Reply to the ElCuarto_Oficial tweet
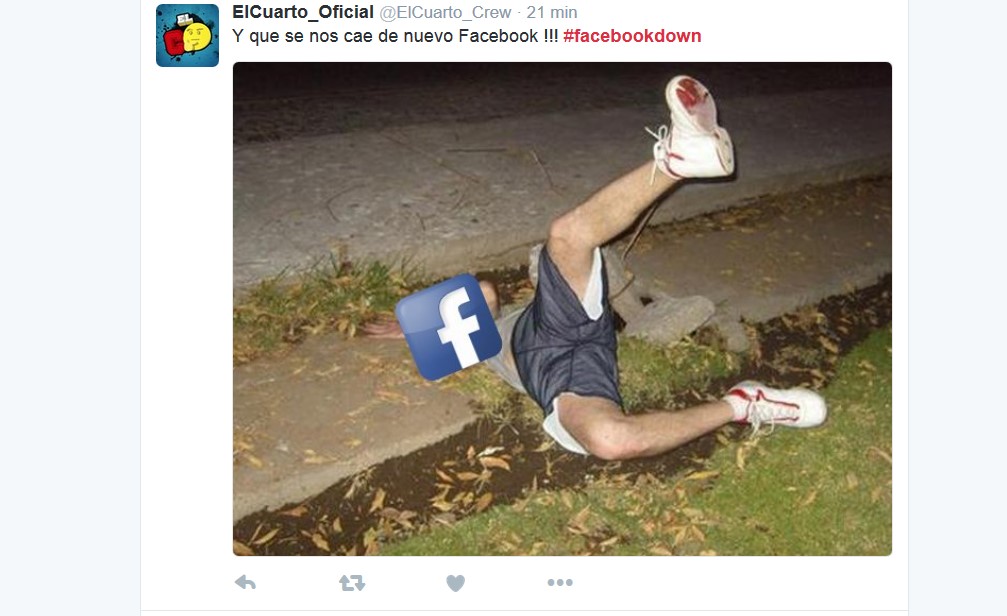The width and height of the screenshot is (1007, 616). 245,583
